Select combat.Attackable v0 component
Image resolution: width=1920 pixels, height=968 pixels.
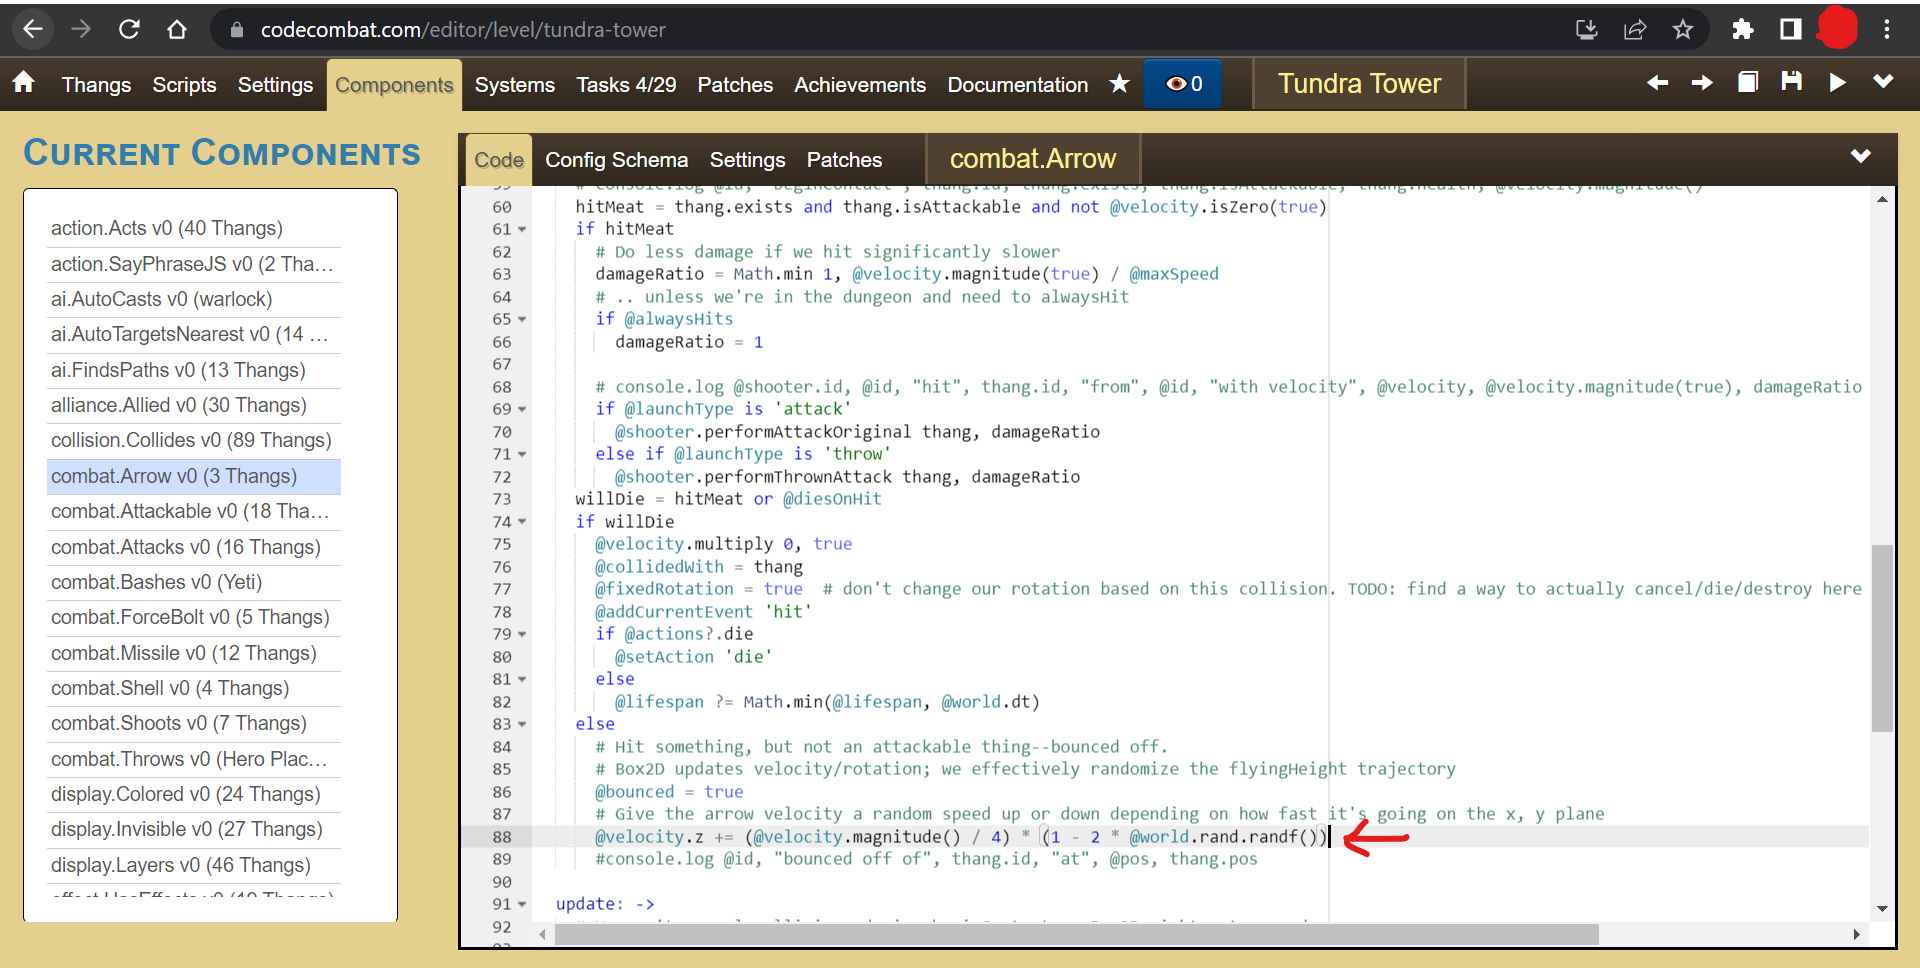point(194,512)
